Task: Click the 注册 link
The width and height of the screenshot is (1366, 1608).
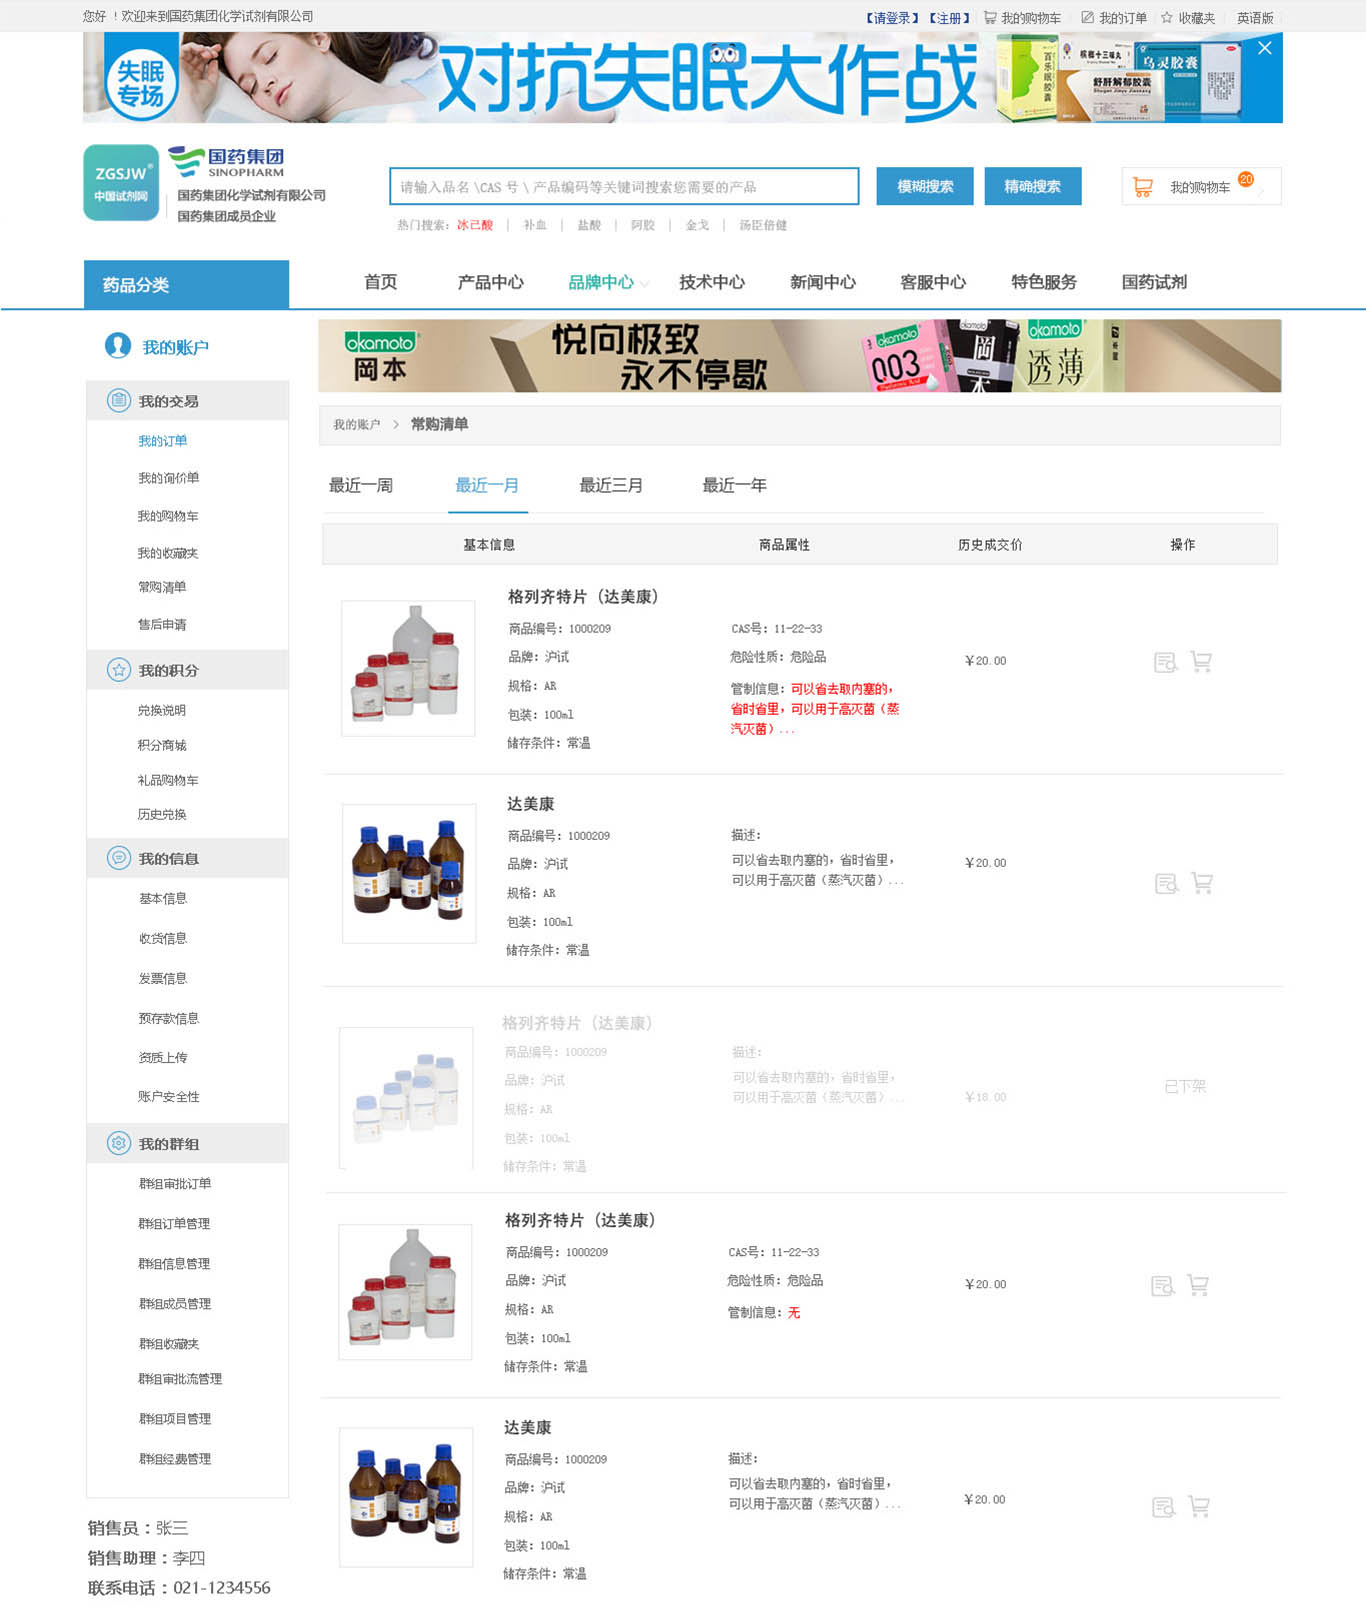Action: pyautogui.click(x=949, y=18)
